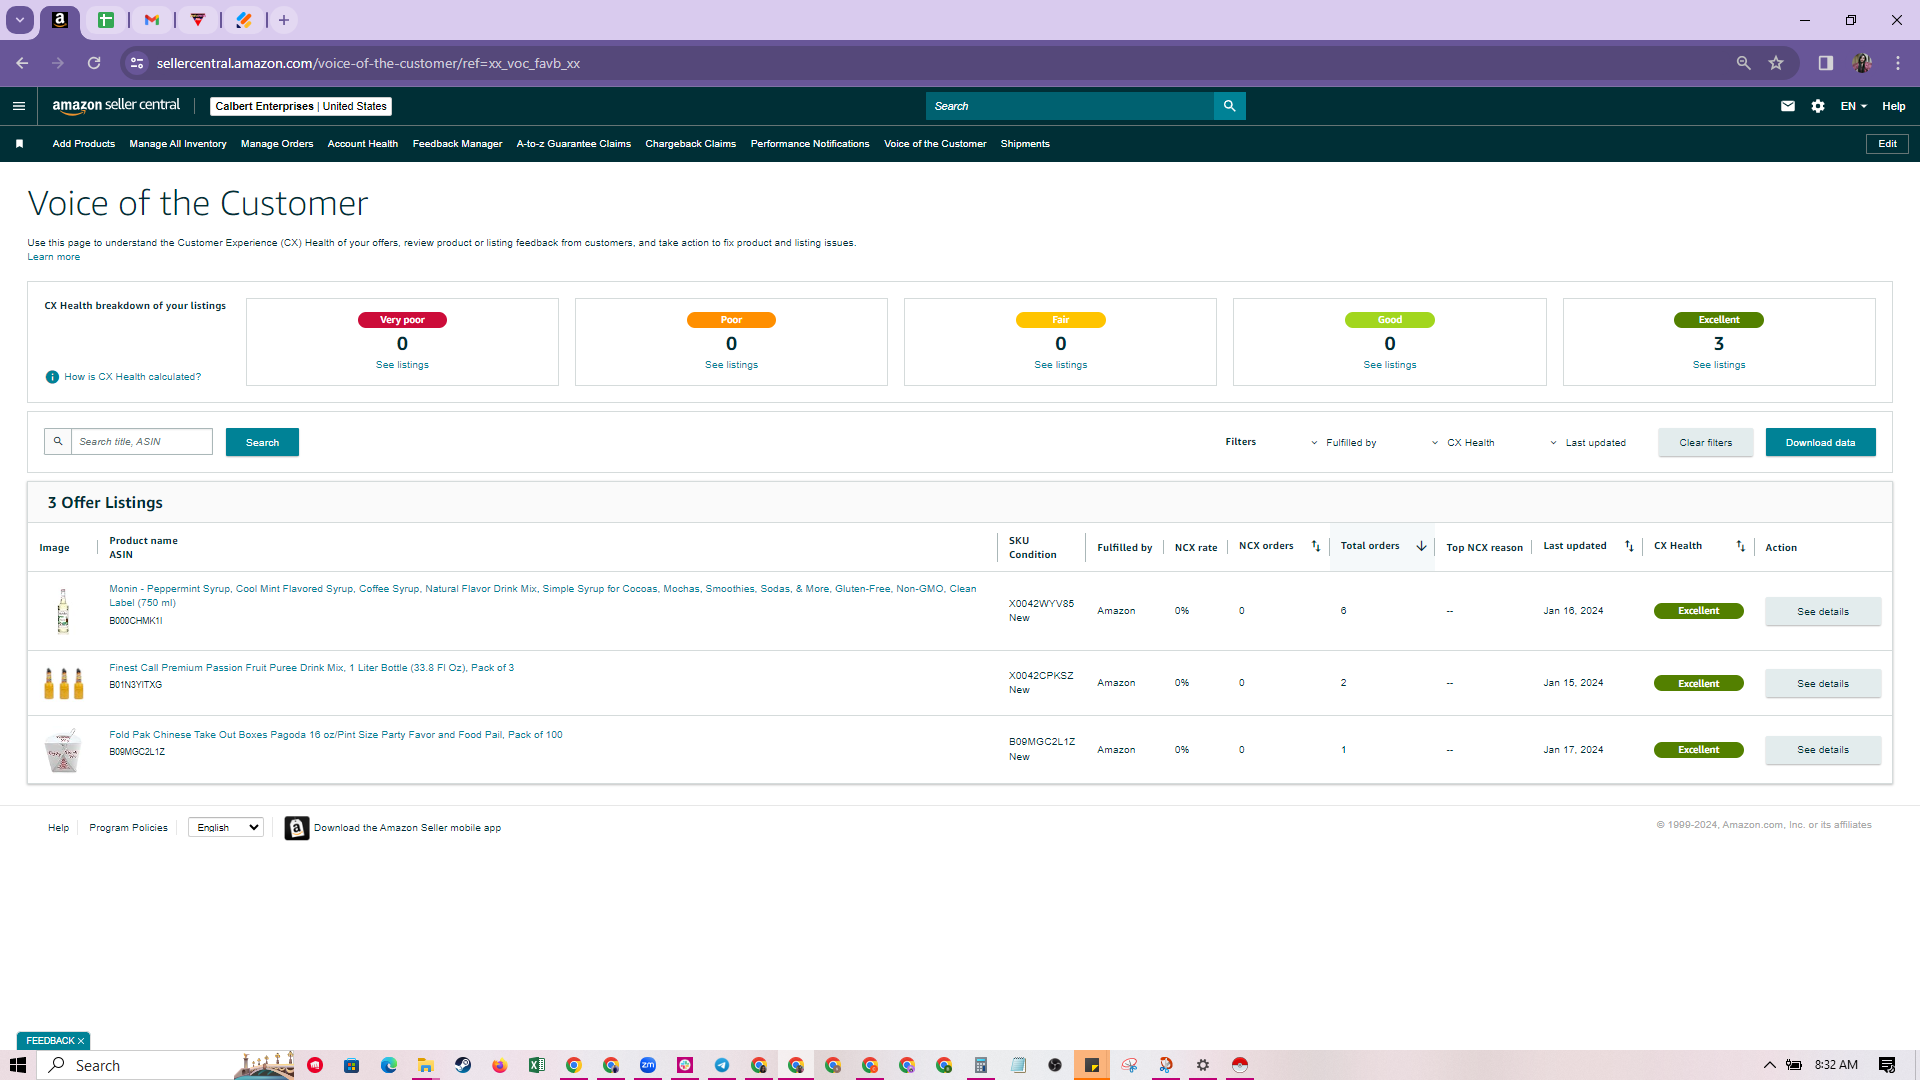This screenshot has width=1920, height=1080.
Task: Click the search magnifier button in header
Action: pyautogui.click(x=1229, y=106)
